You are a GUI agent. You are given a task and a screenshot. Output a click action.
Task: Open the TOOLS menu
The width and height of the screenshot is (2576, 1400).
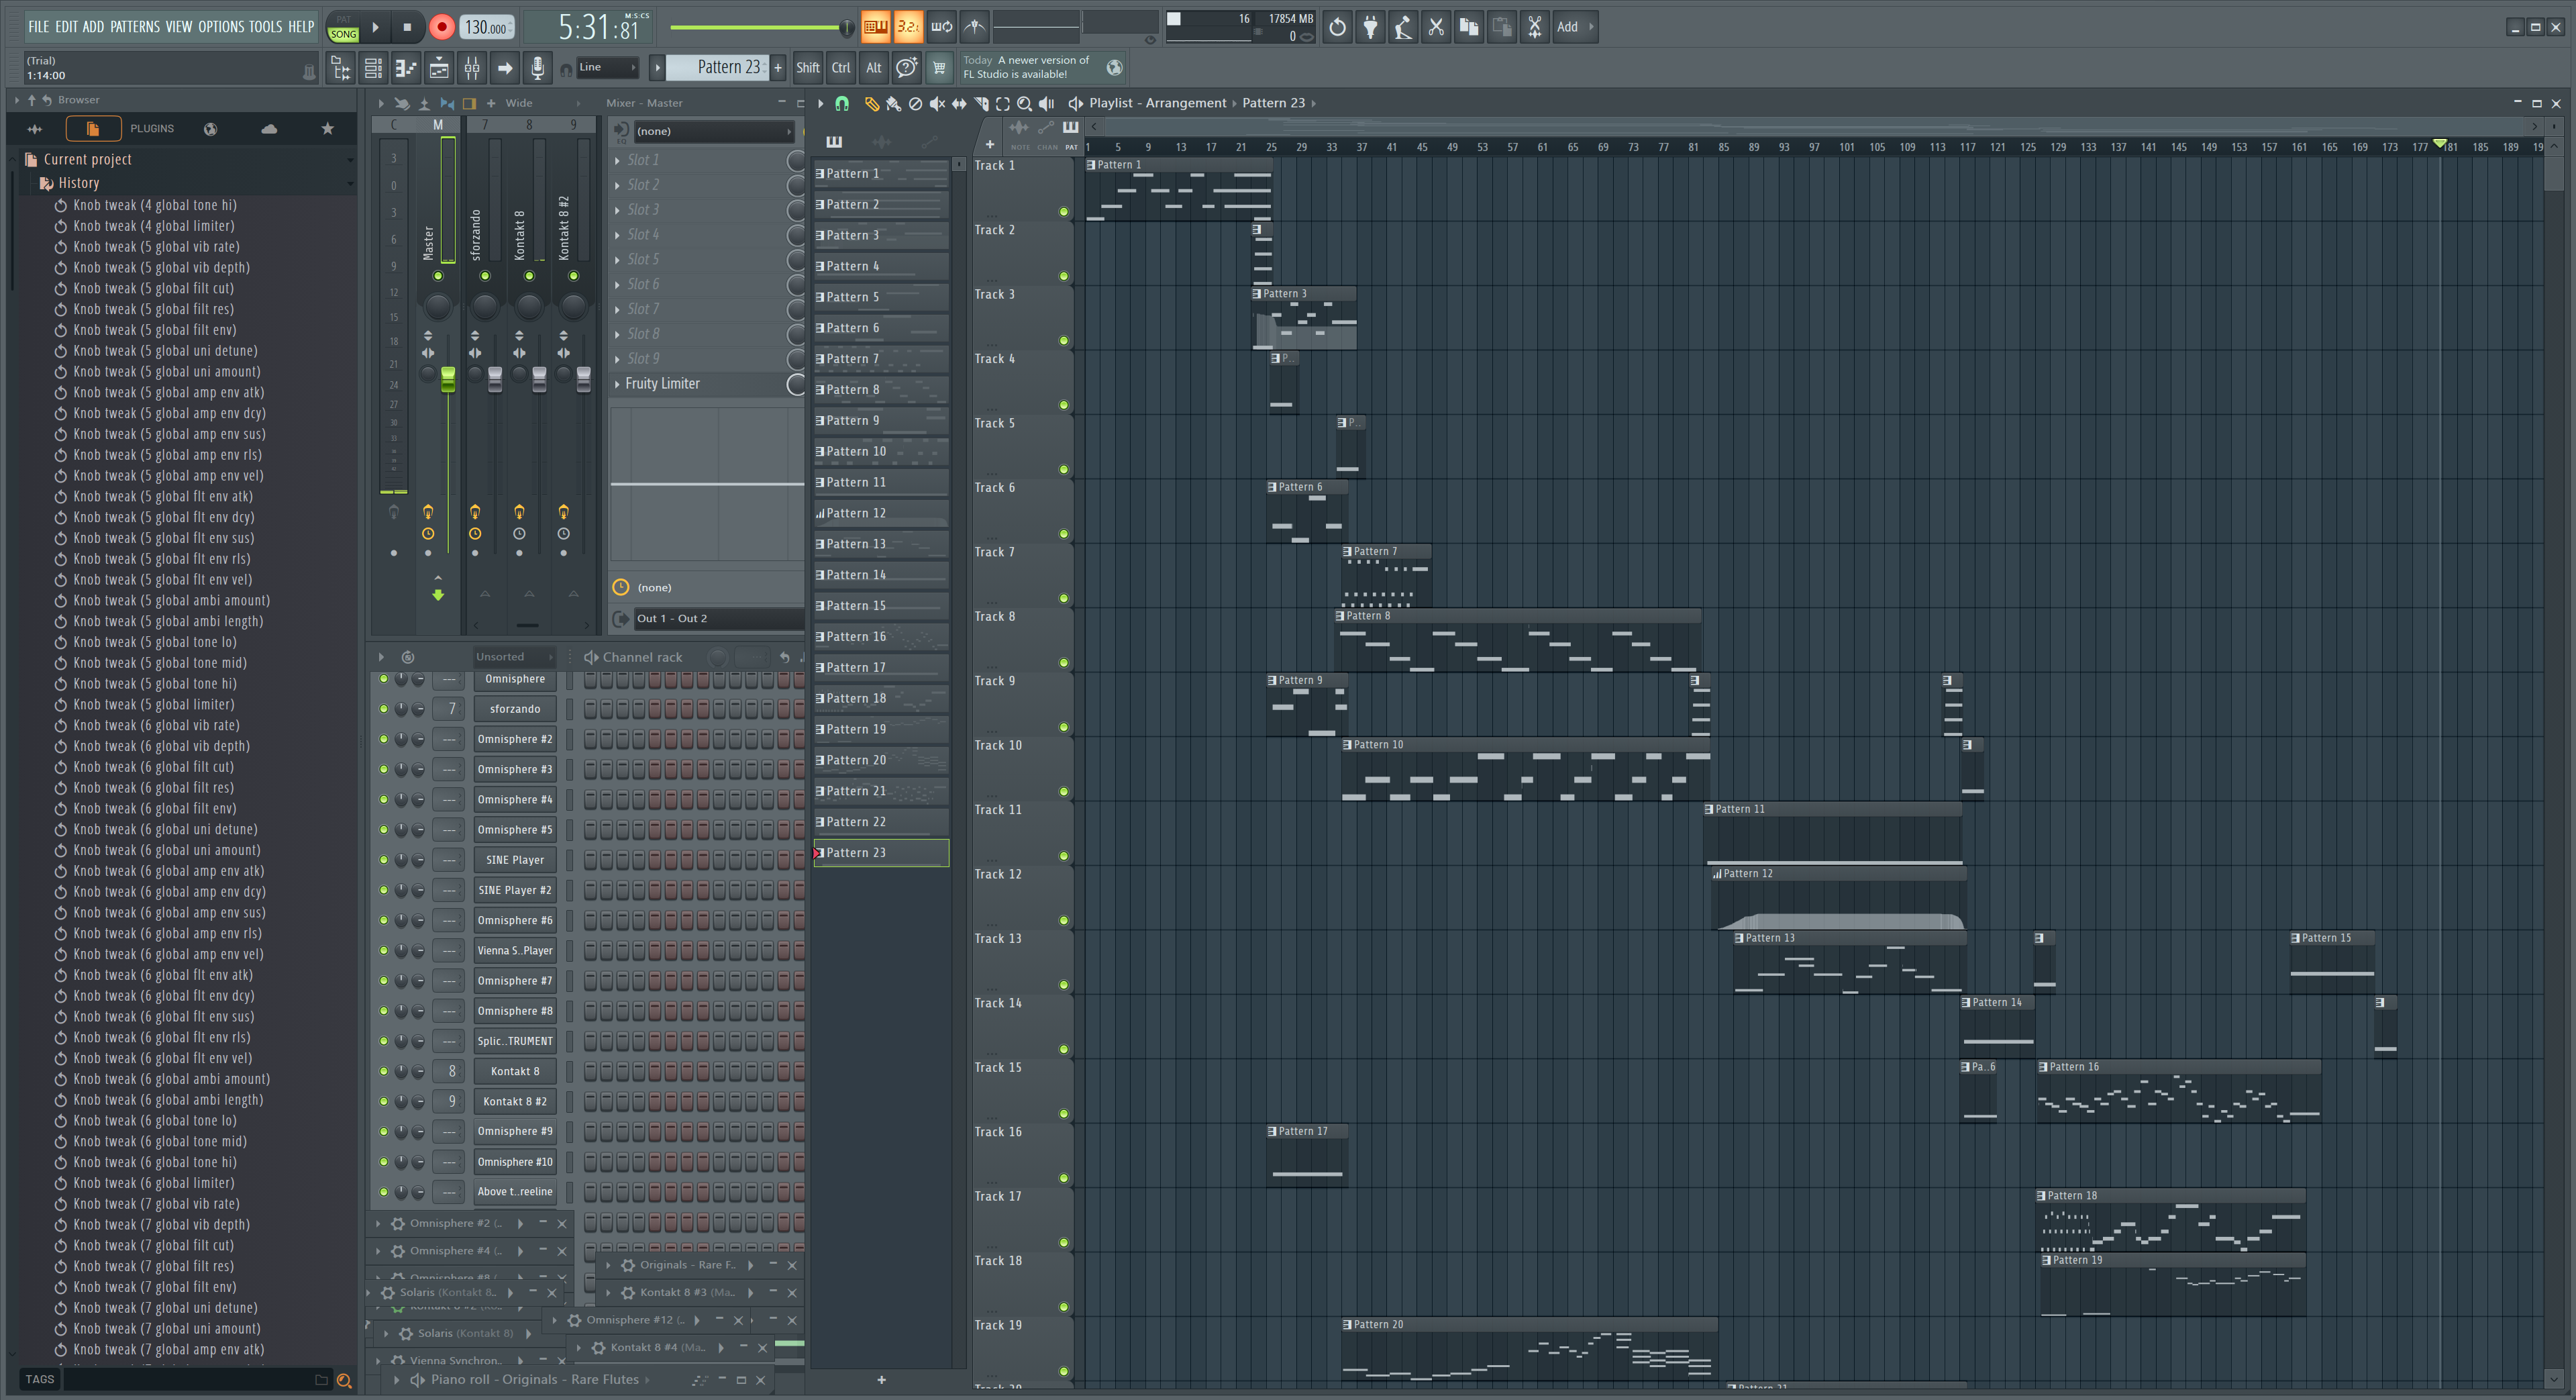[x=265, y=27]
